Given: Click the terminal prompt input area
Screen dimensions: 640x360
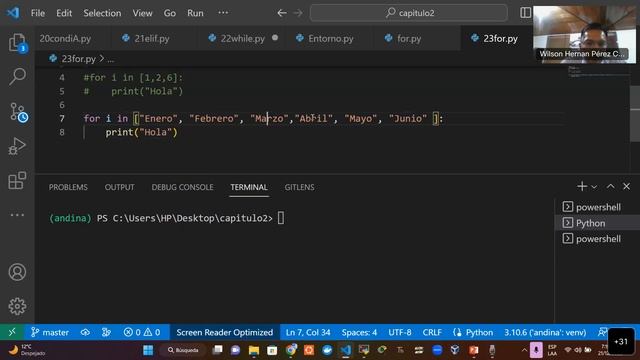Looking at the screenshot, I should (281, 218).
